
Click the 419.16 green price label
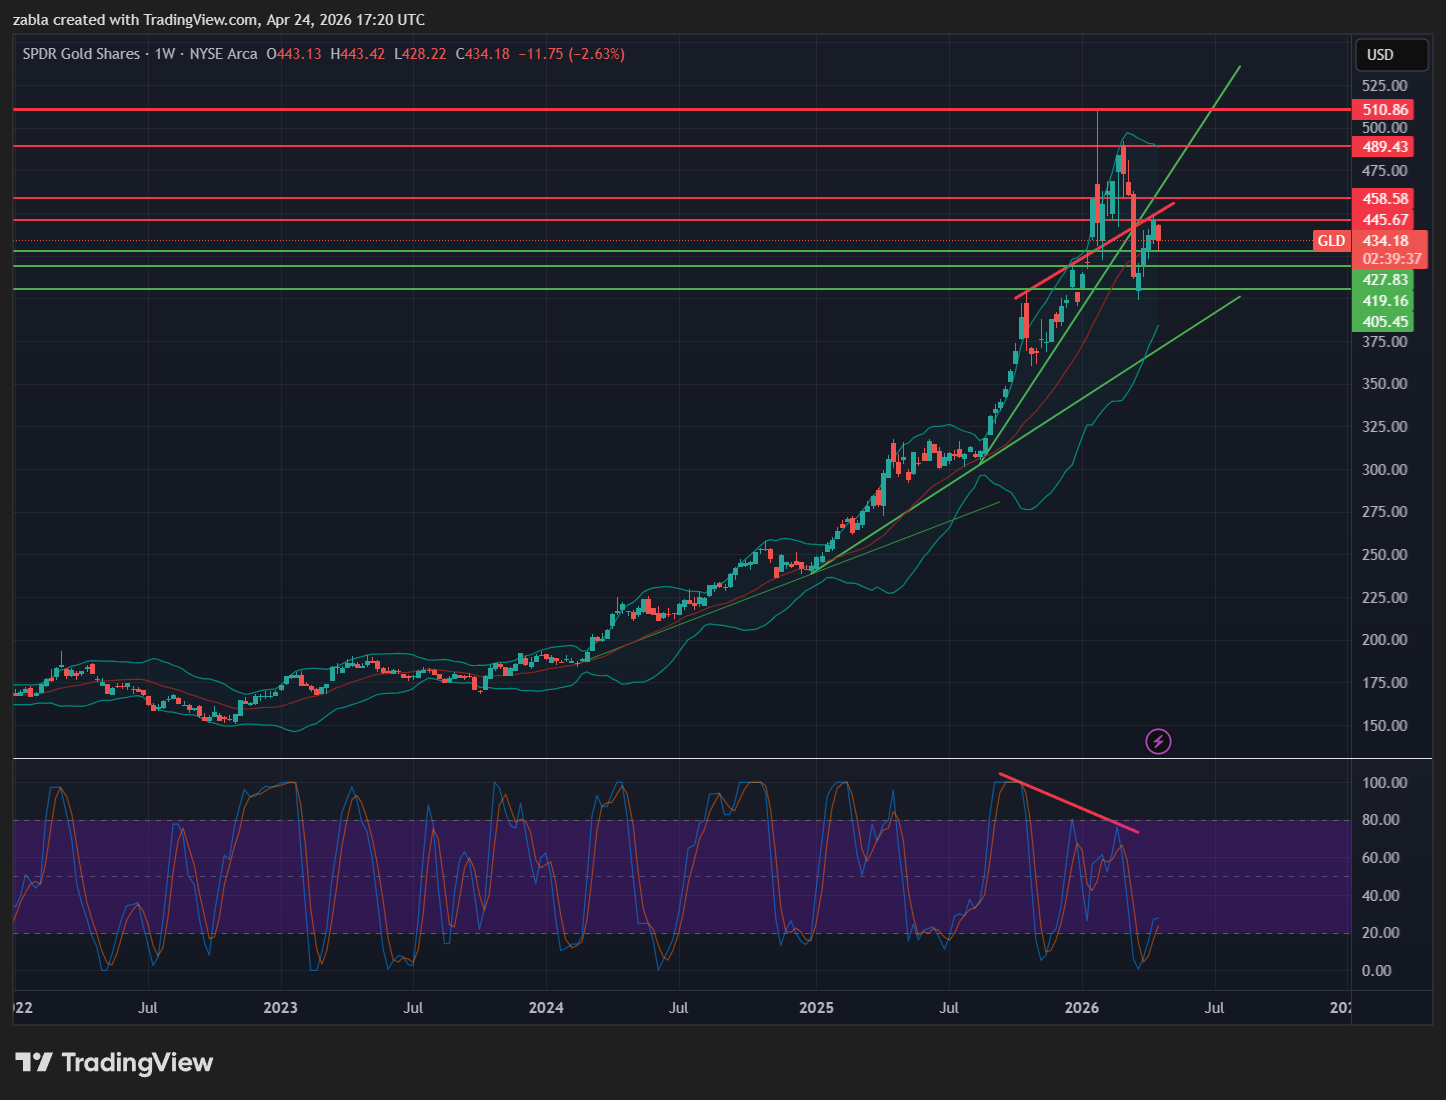[x=1385, y=301]
